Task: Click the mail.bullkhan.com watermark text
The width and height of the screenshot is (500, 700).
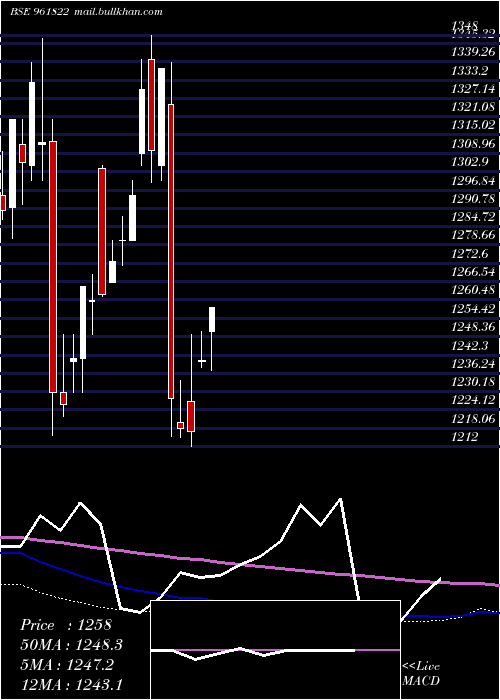Action: tap(119, 12)
